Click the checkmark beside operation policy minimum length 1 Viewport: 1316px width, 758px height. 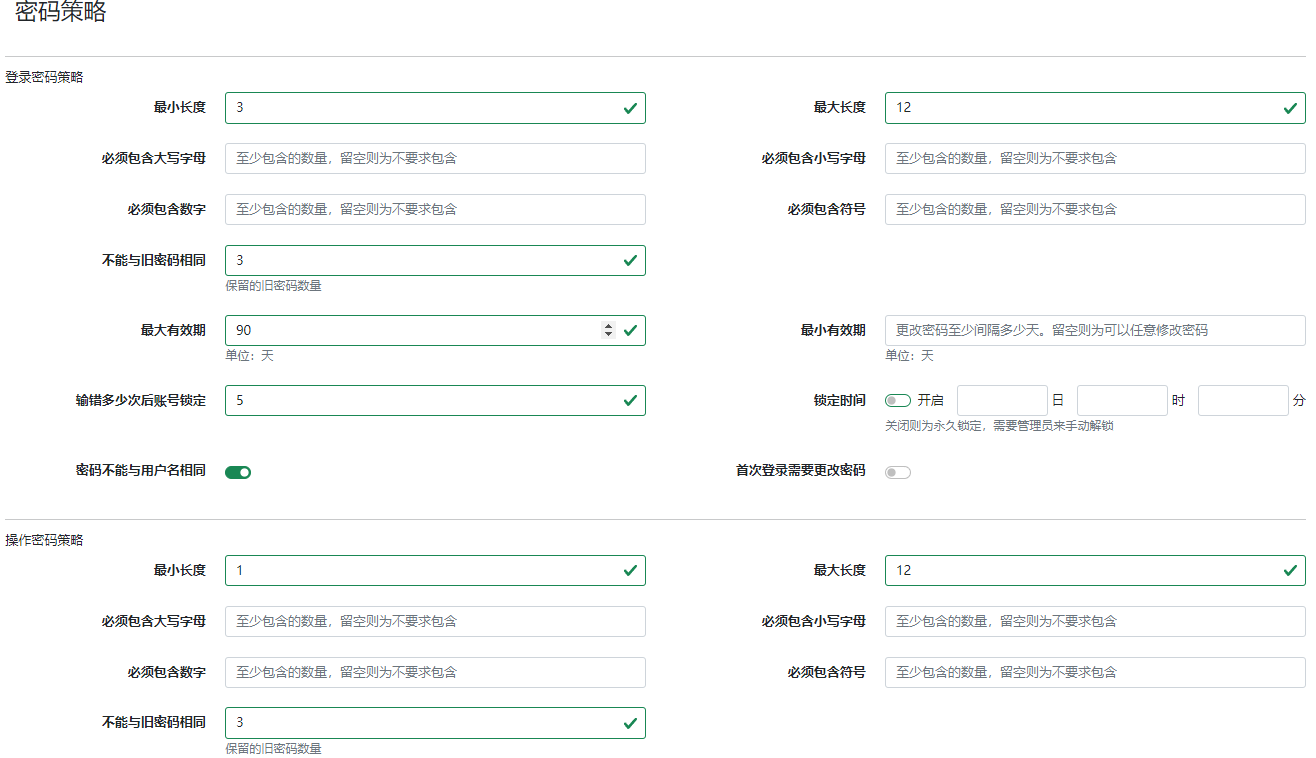[x=629, y=570]
